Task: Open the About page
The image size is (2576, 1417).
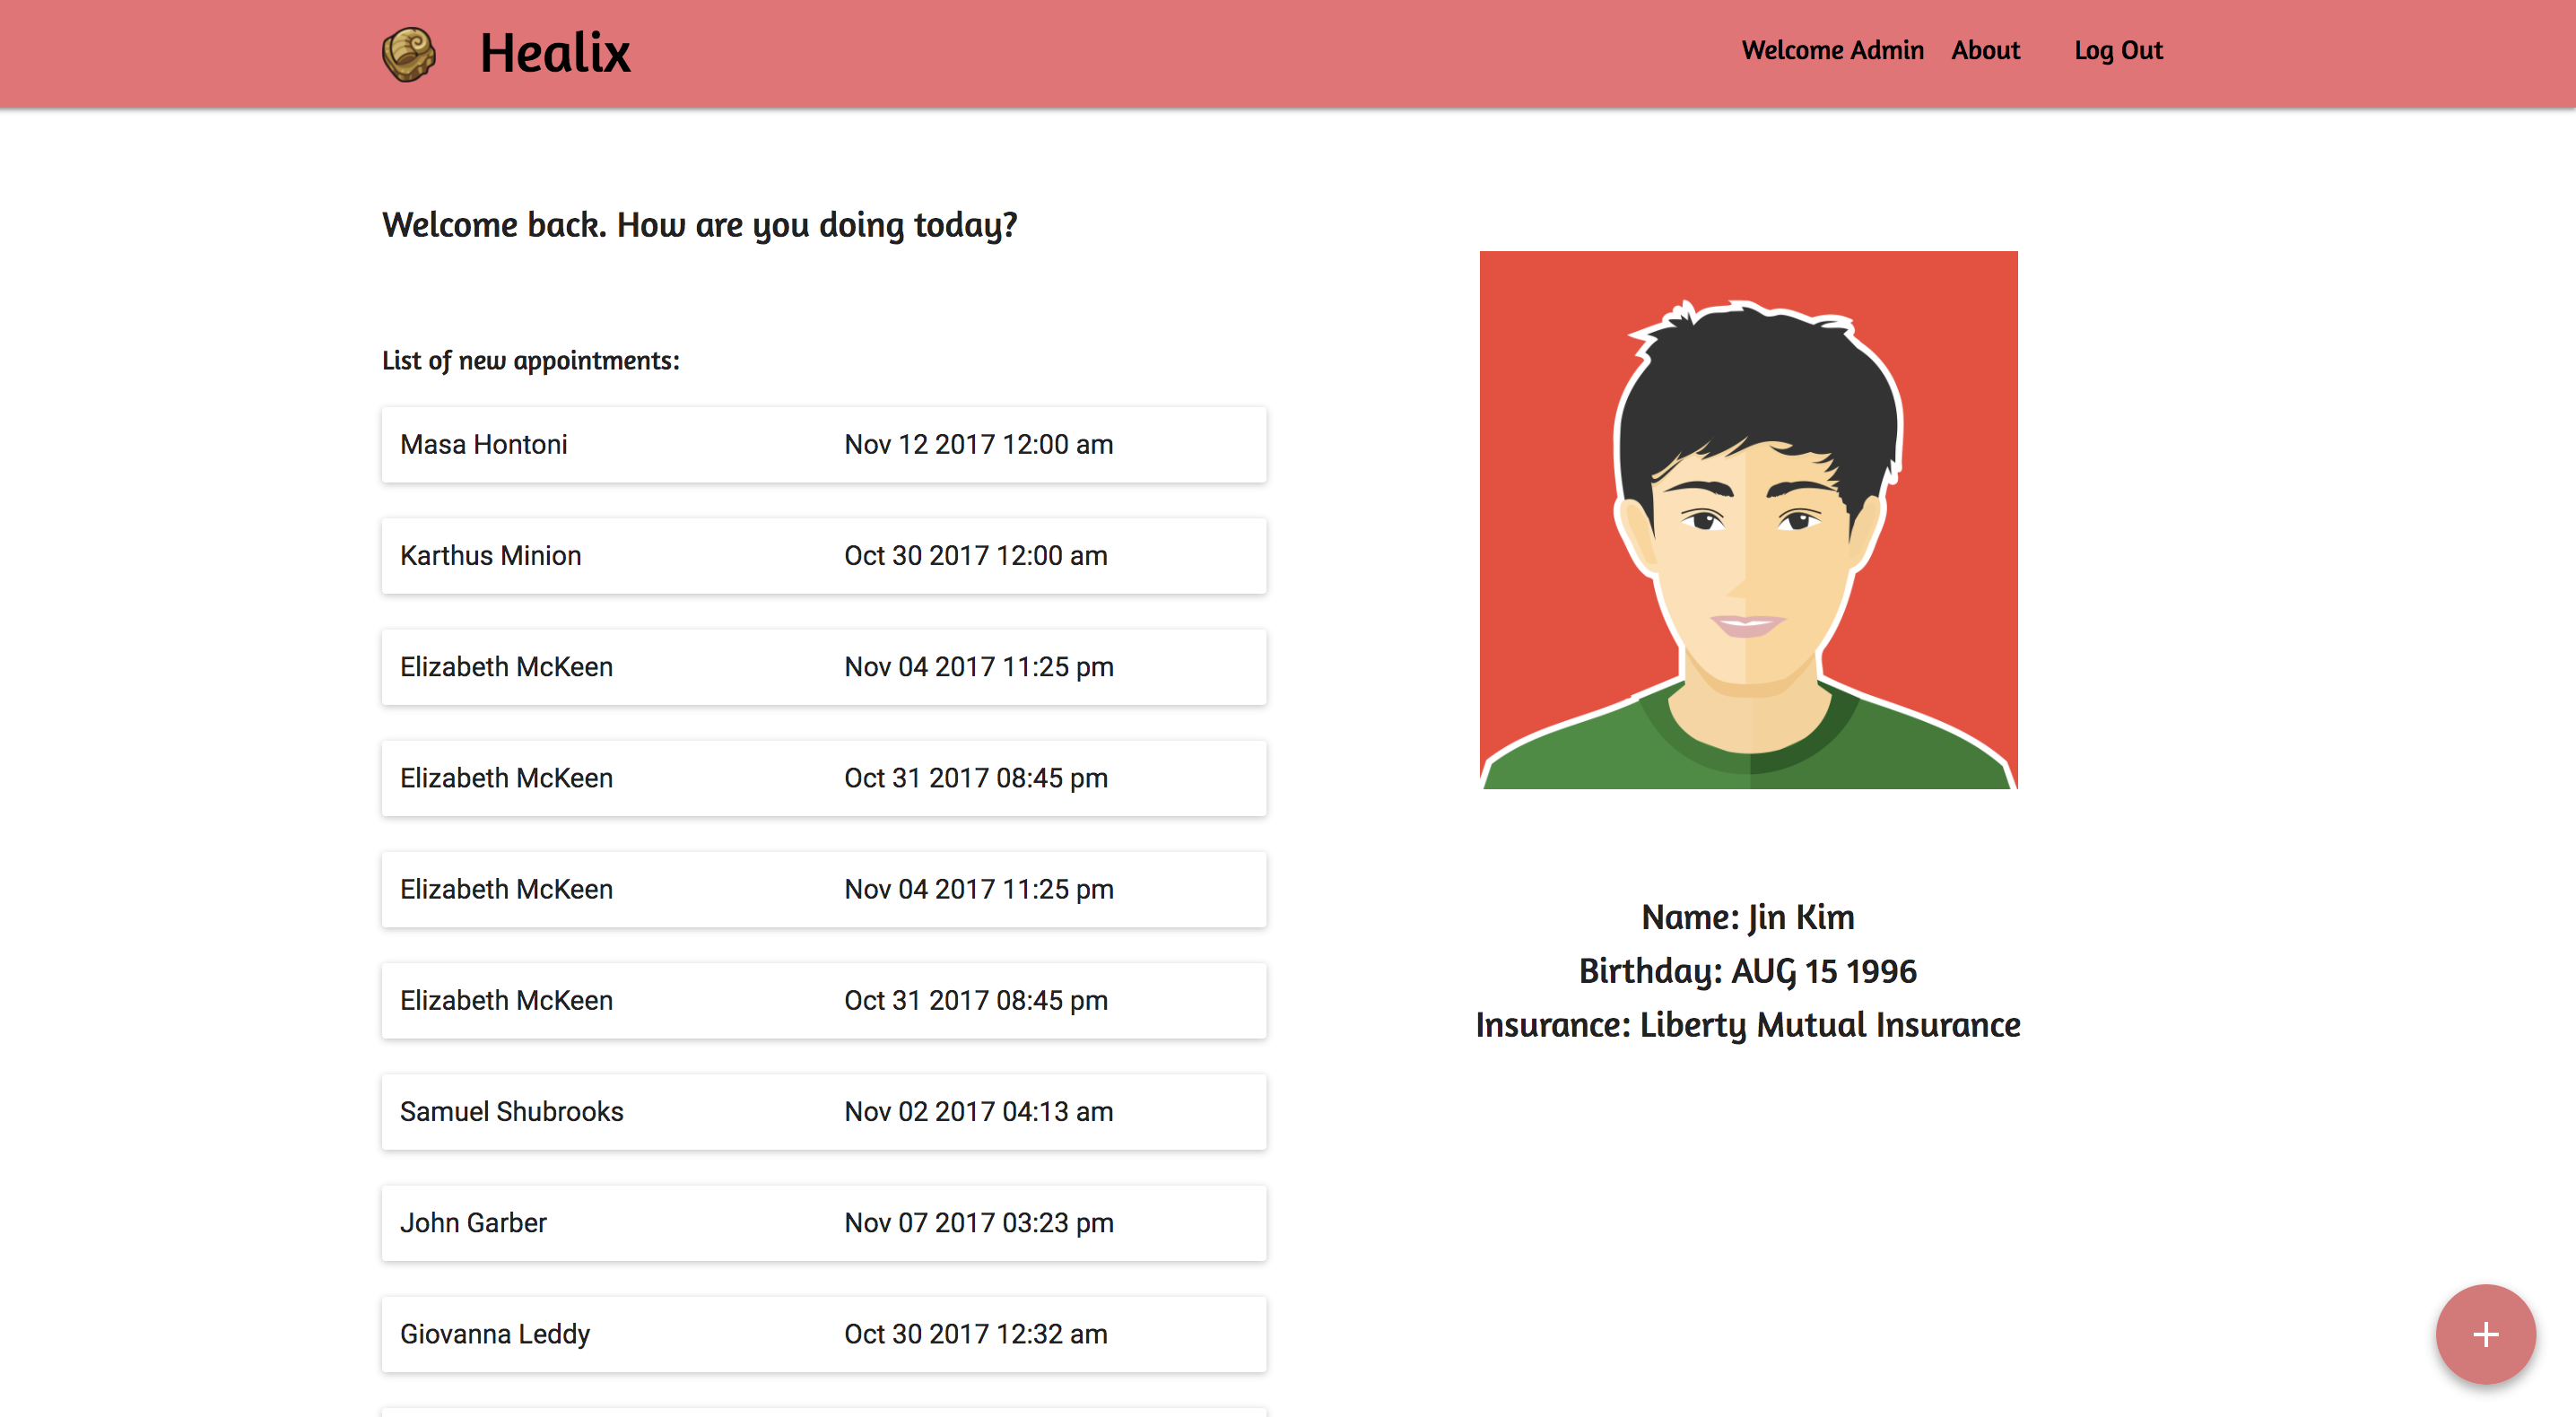Action: 1985,50
